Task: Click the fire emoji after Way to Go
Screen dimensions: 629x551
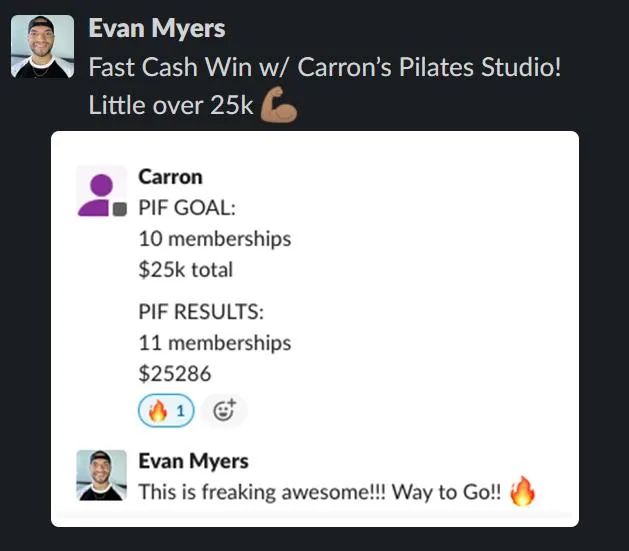Action: (x=522, y=491)
